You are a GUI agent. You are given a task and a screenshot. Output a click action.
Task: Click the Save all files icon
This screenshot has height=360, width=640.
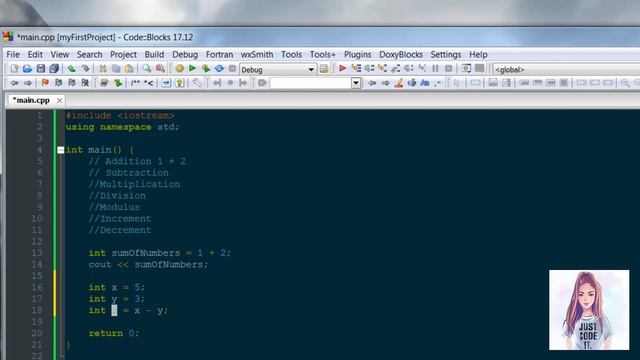click(x=54, y=69)
